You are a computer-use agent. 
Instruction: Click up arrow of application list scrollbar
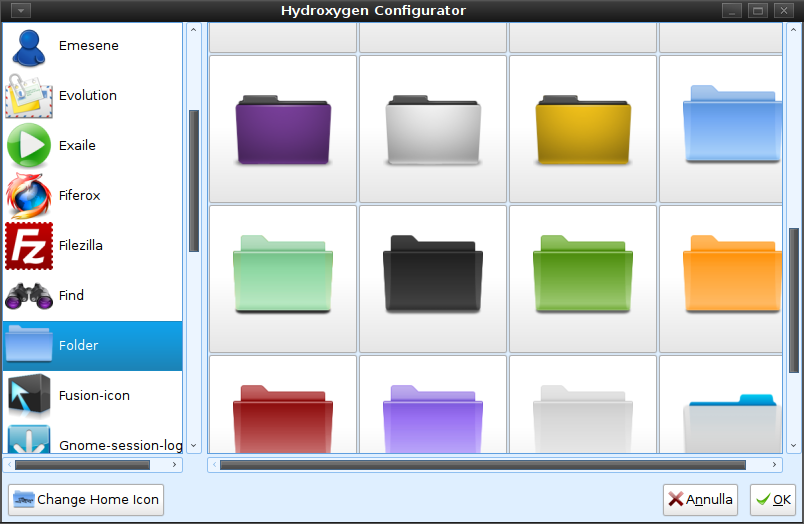click(x=193, y=30)
